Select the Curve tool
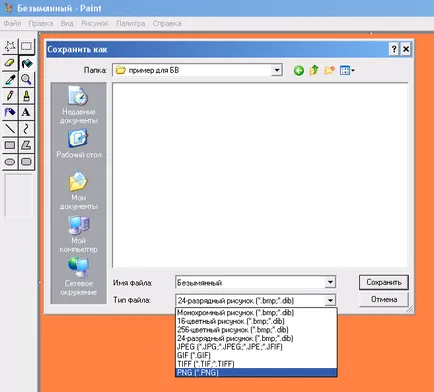This screenshot has width=434, height=392. [26, 128]
